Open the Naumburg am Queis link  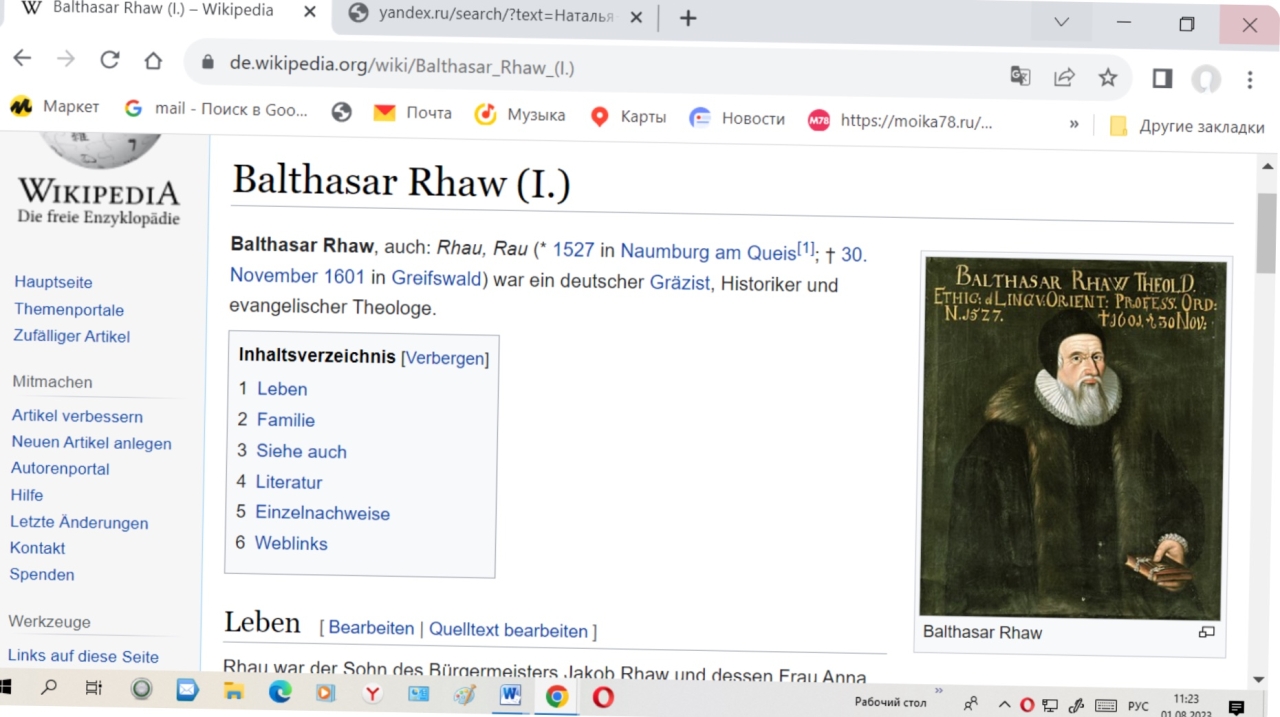(708, 253)
